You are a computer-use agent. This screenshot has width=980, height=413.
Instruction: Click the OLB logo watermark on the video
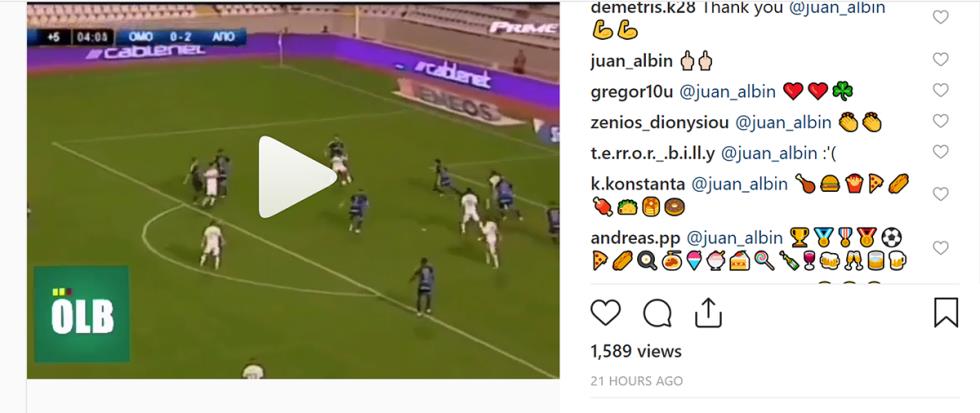[x=82, y=314]
